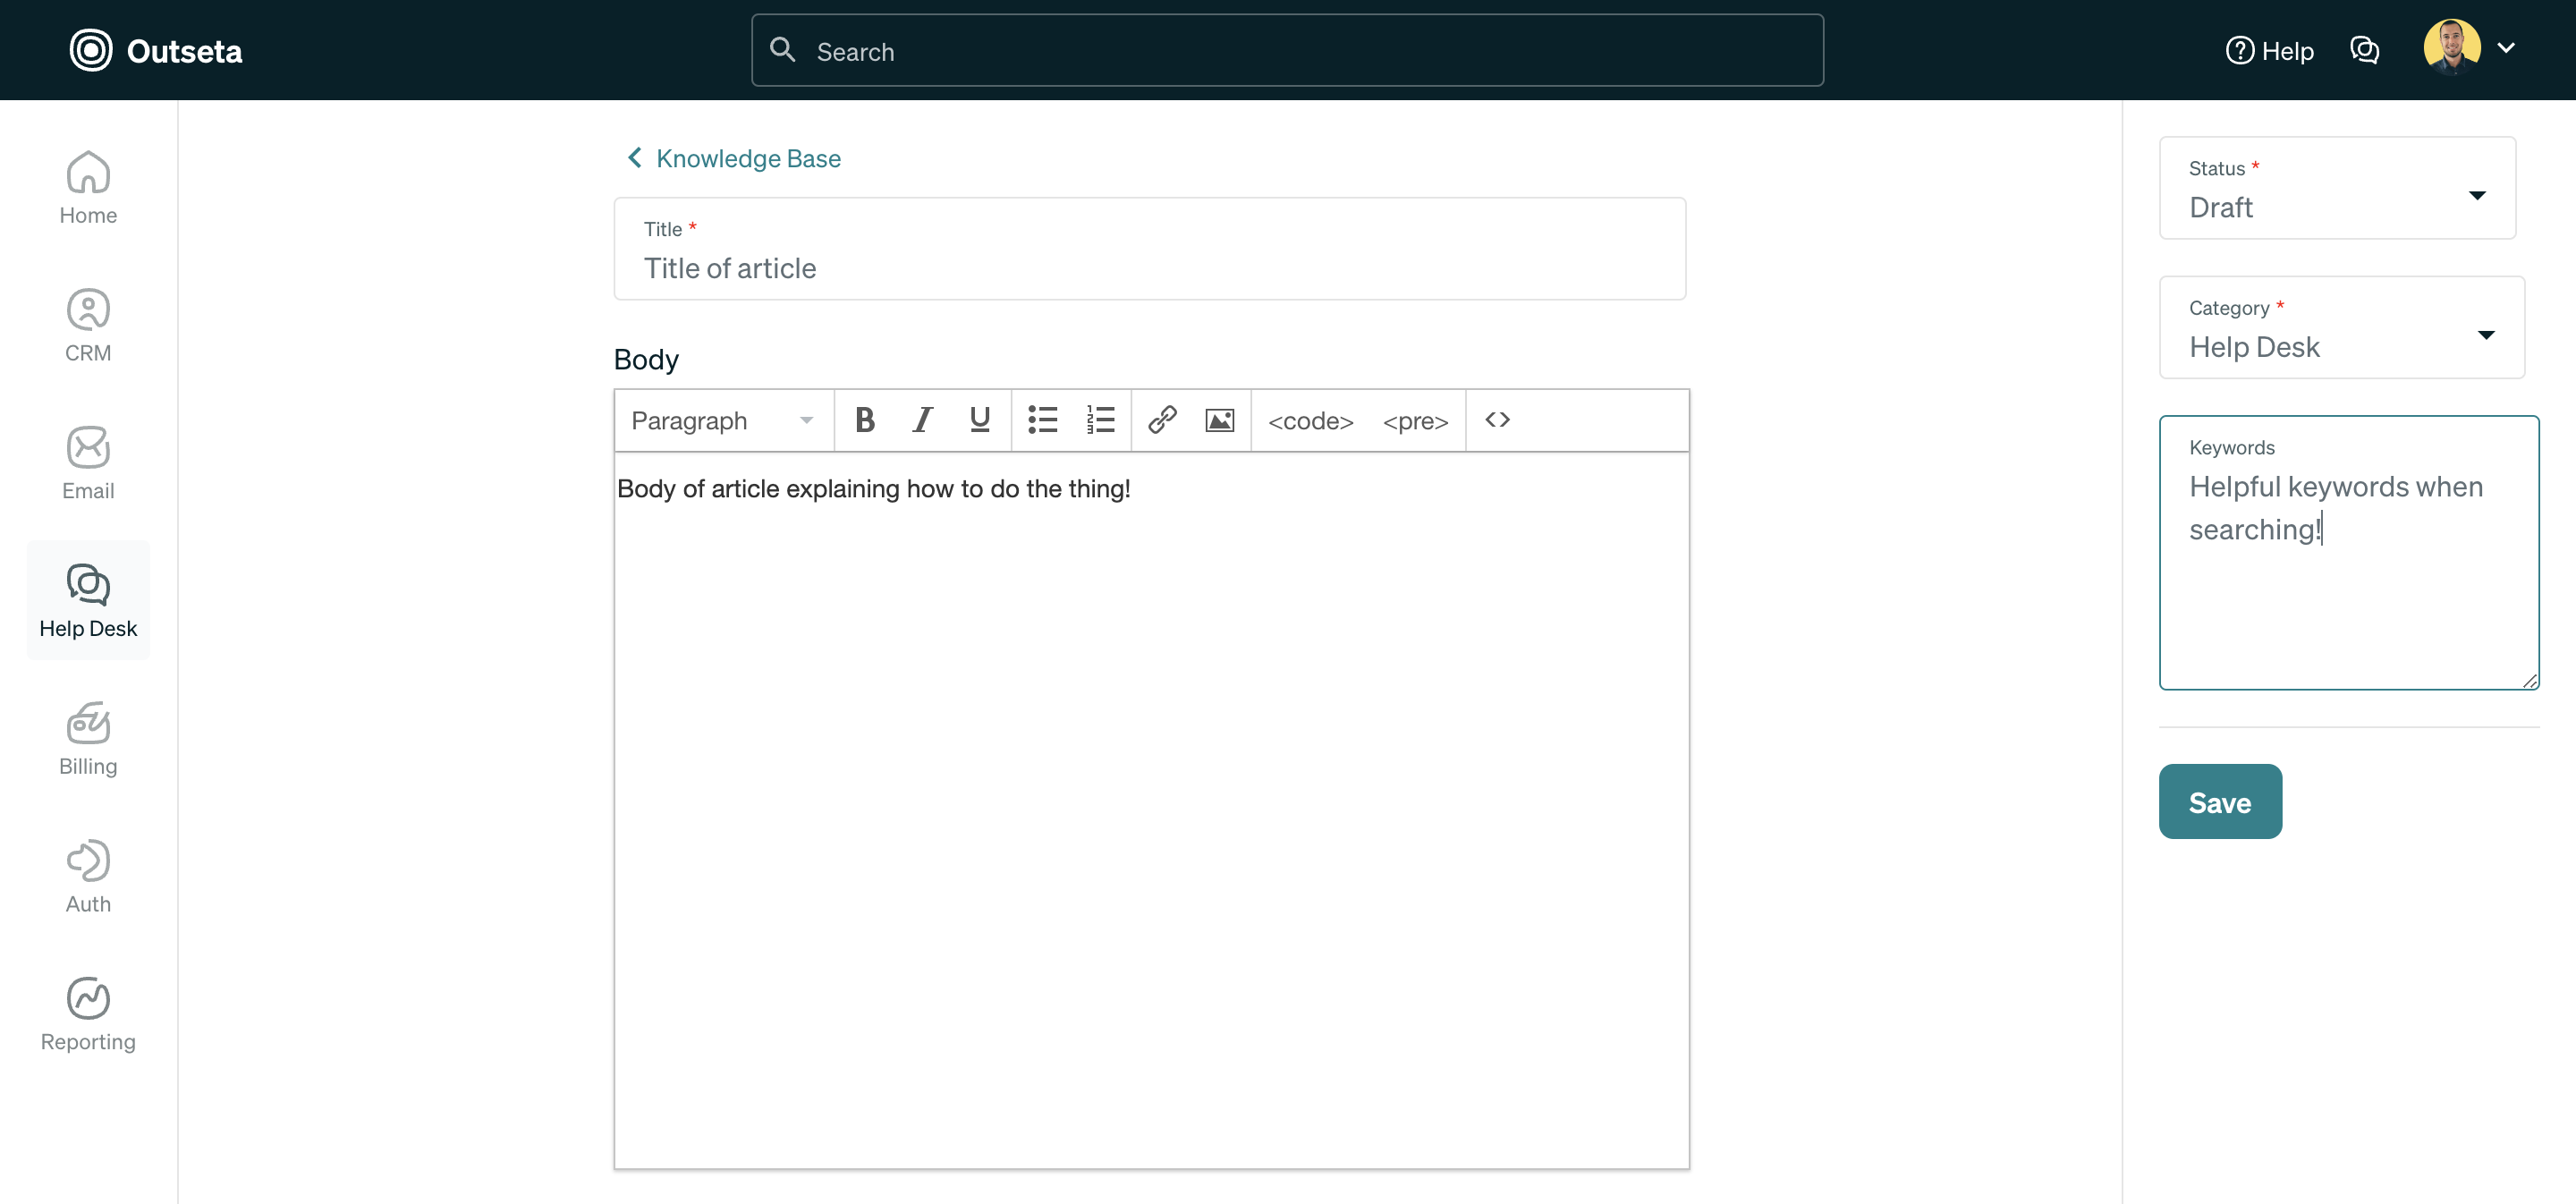Go back to the Knowledge Base
Image resolution: width=2576 pixels, height=1204 pixels.
click(x=747, y=158)
